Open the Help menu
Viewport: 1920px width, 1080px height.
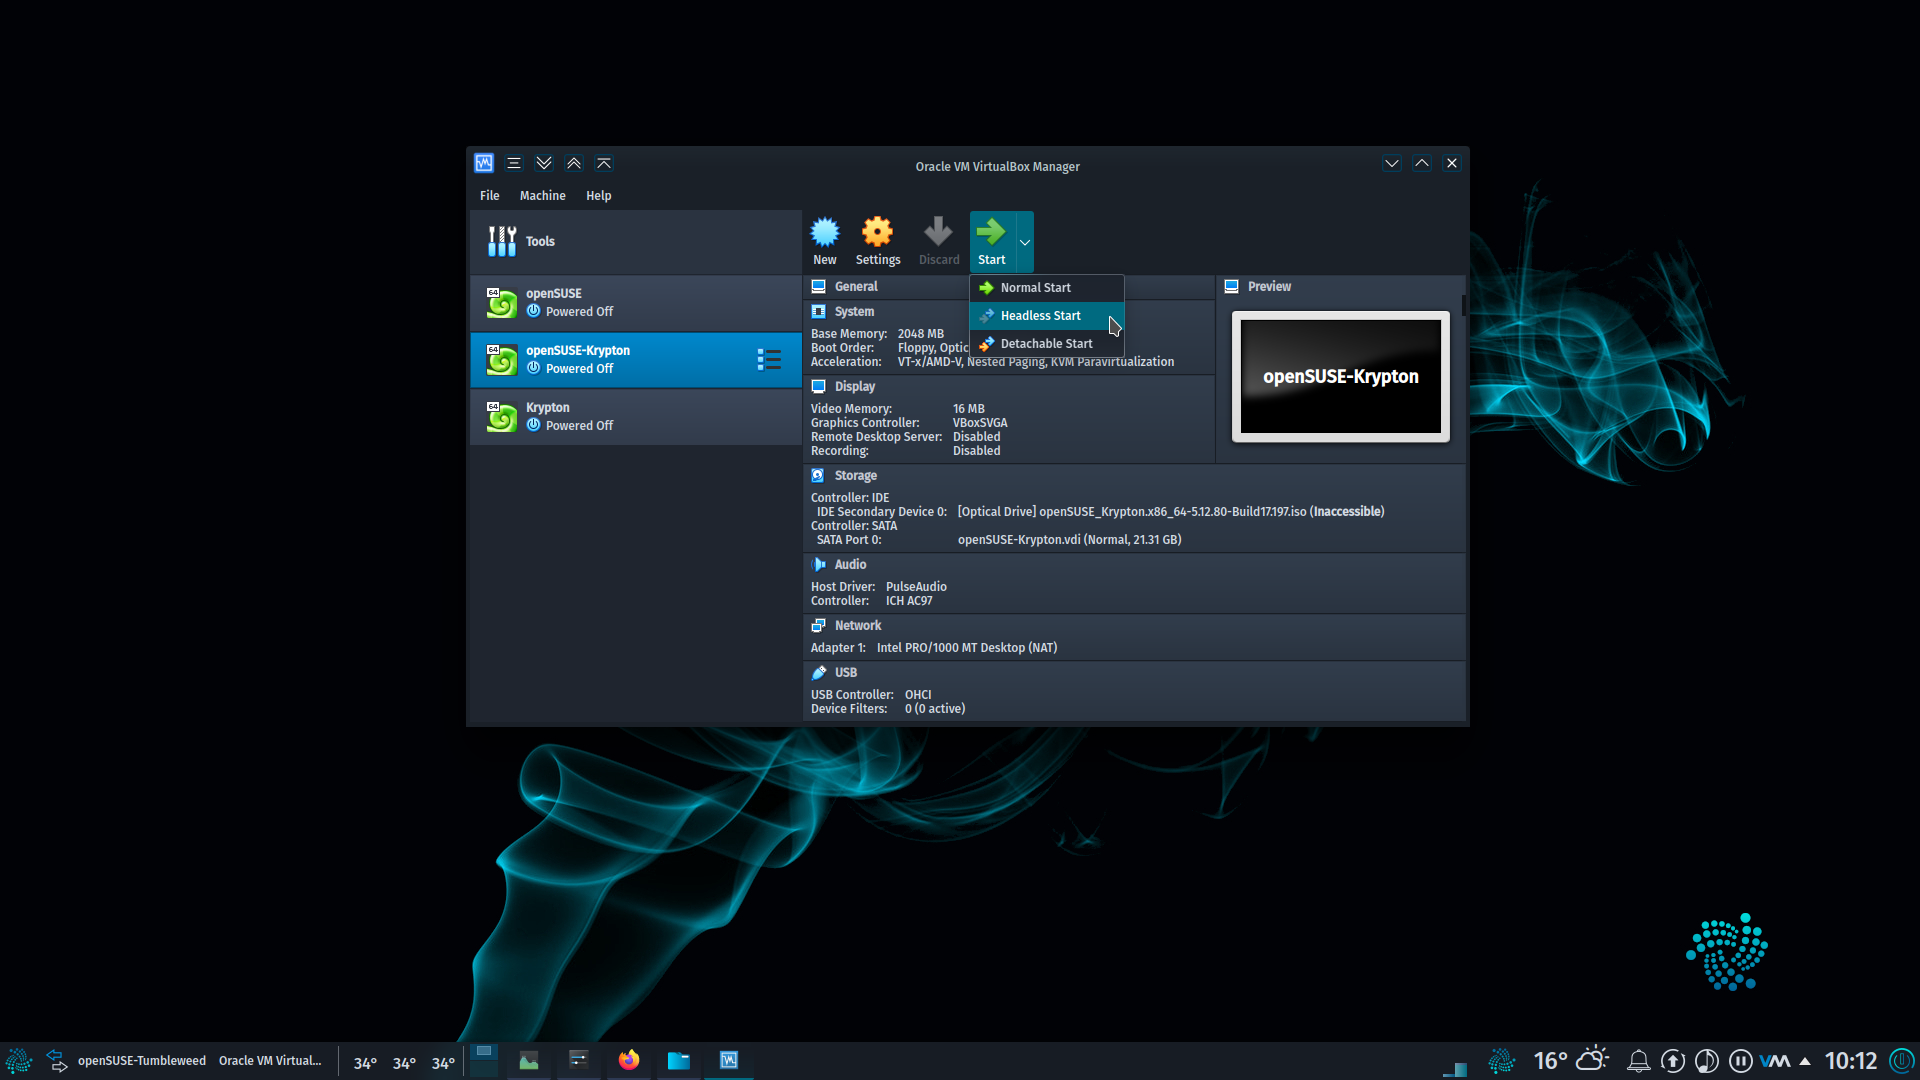[598, 196]
